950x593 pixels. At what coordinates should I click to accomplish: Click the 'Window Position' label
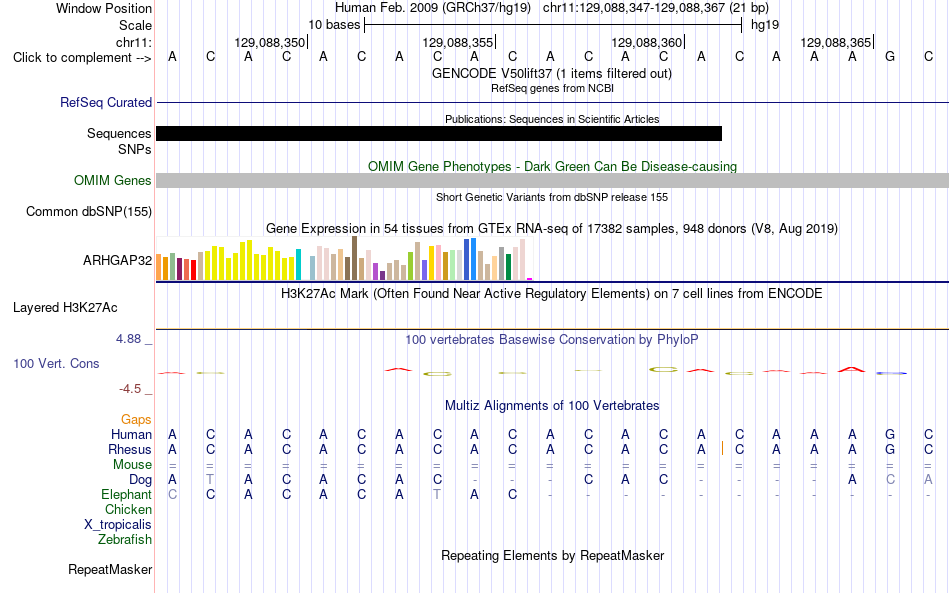click(104, 8)
